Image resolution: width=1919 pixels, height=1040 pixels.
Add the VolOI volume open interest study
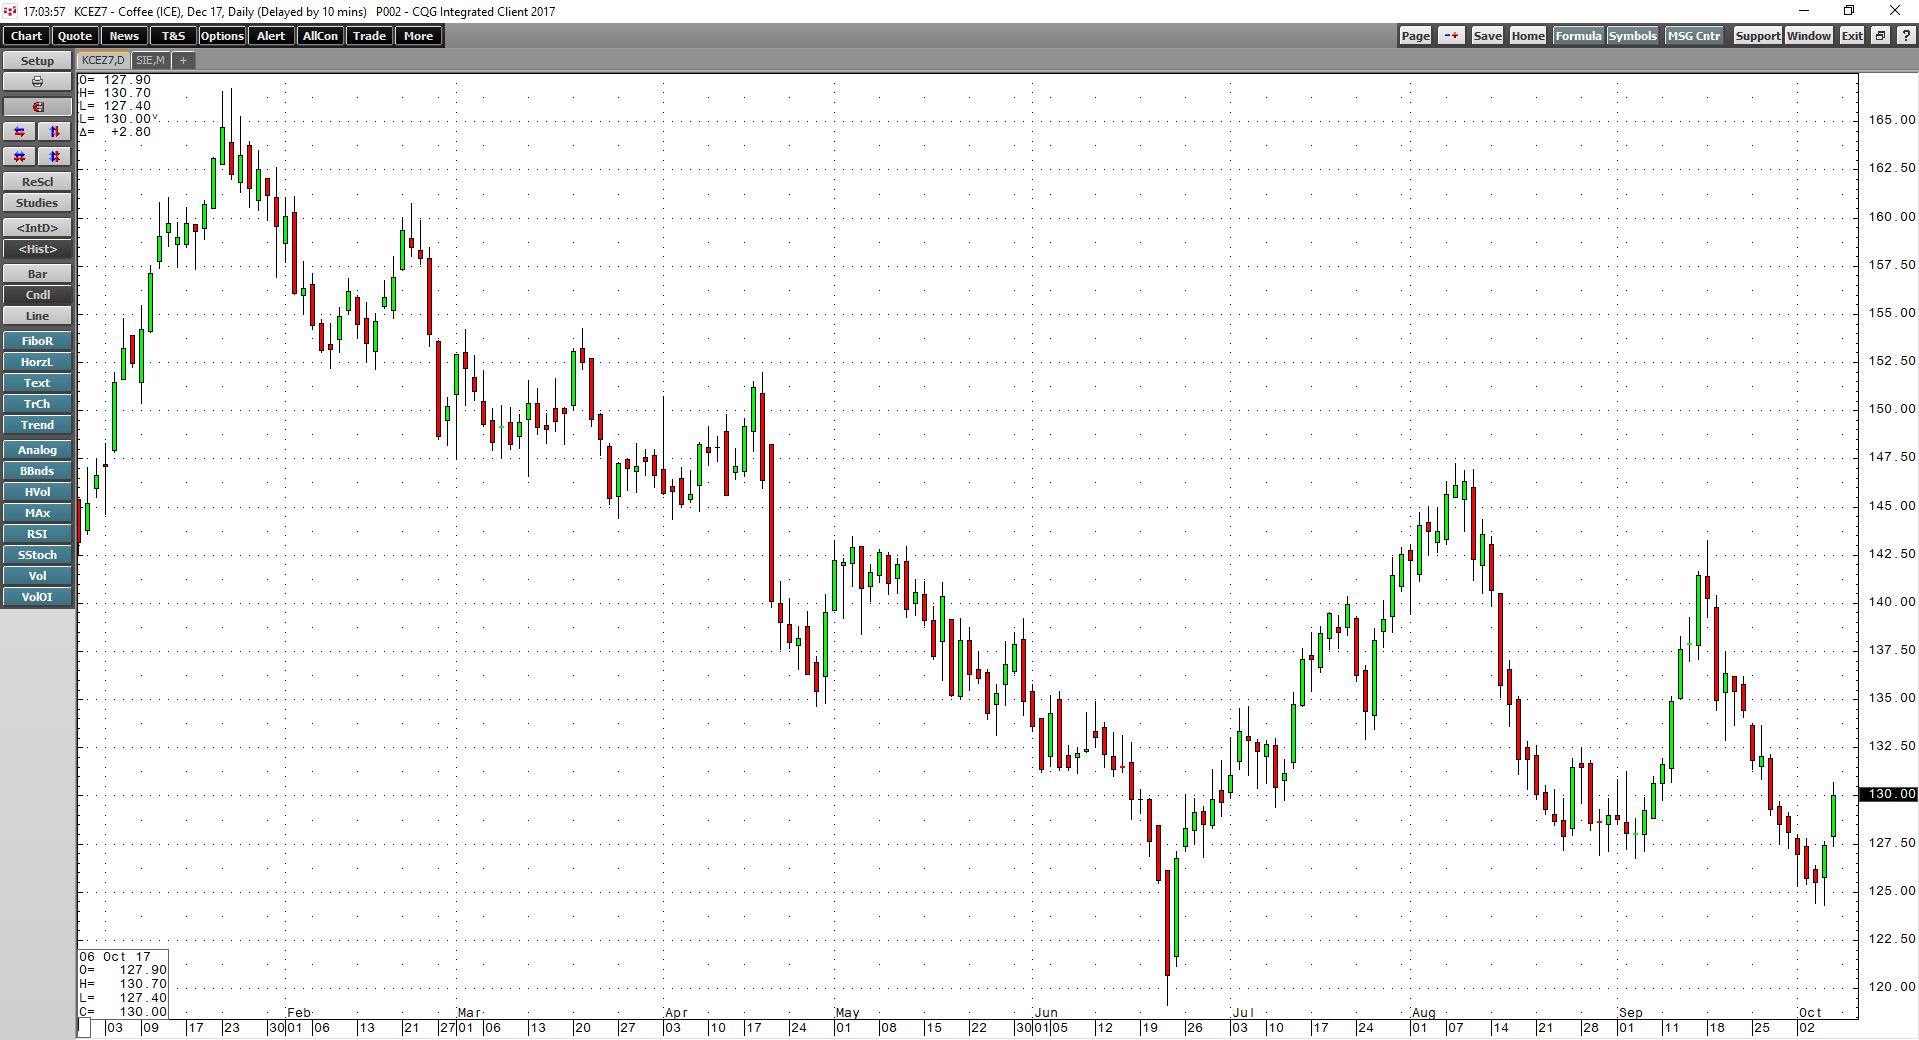point(37,597)
